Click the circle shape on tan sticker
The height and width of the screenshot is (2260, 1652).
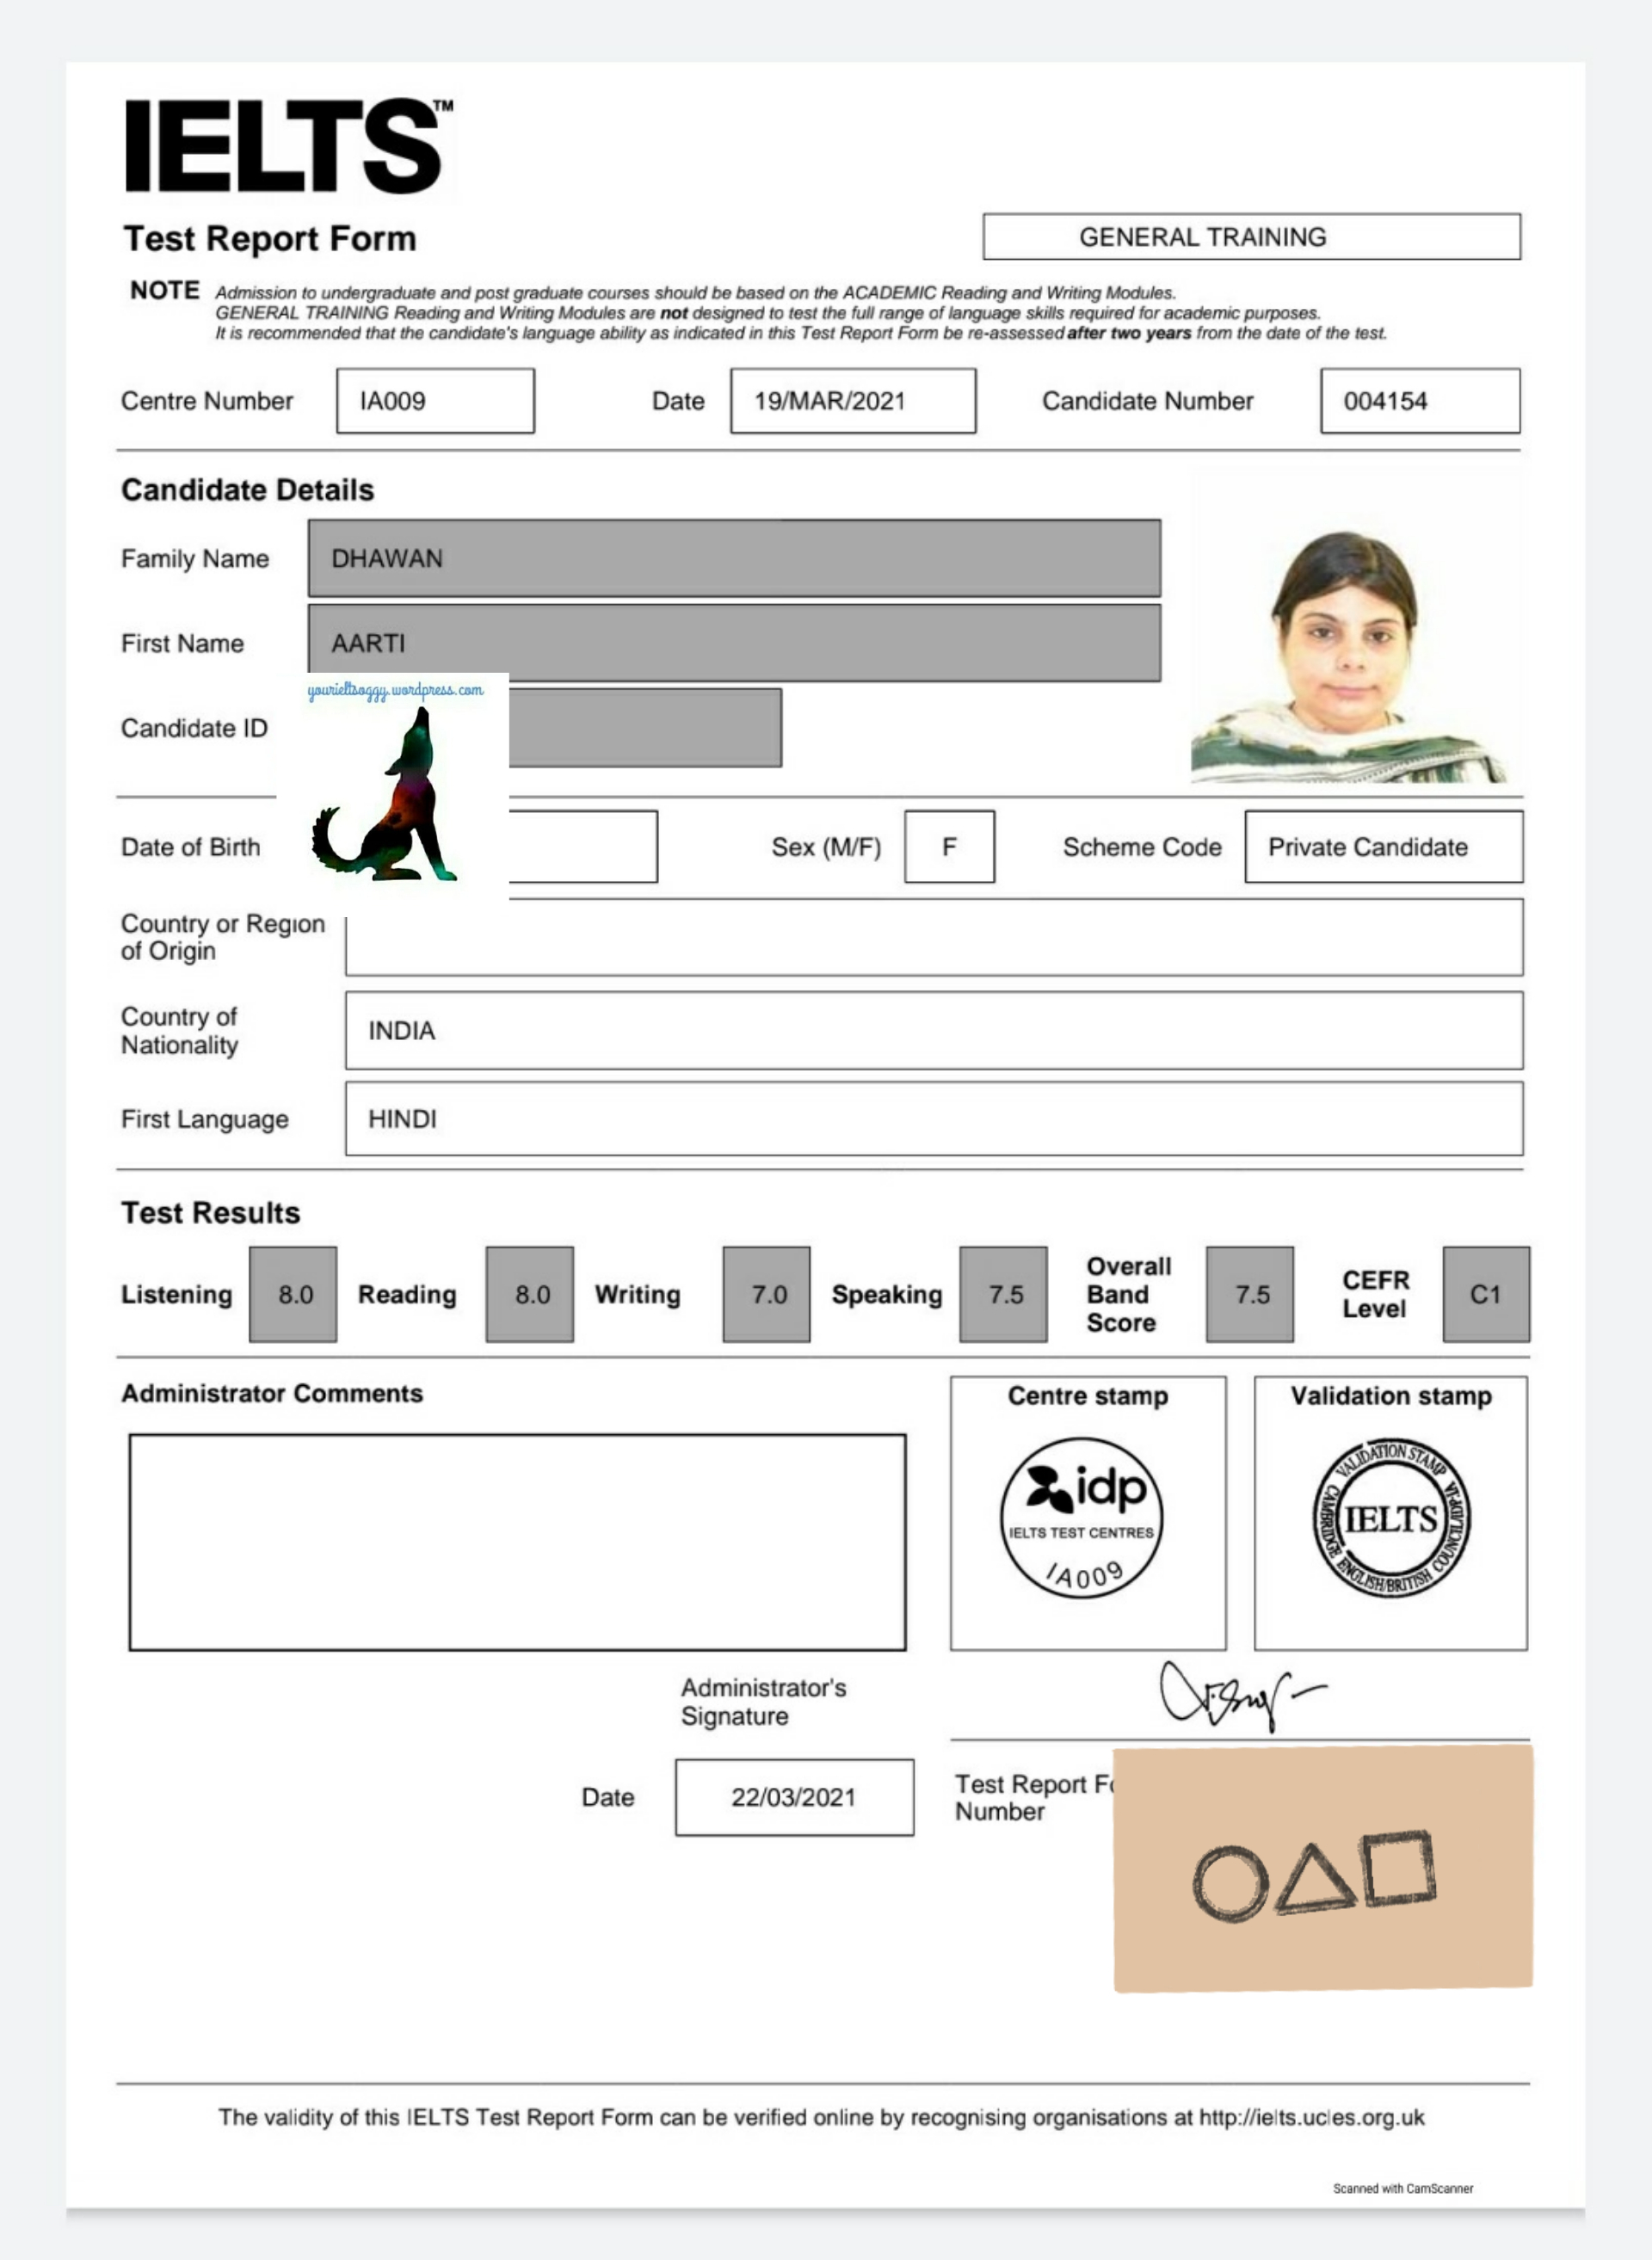1230,1884
